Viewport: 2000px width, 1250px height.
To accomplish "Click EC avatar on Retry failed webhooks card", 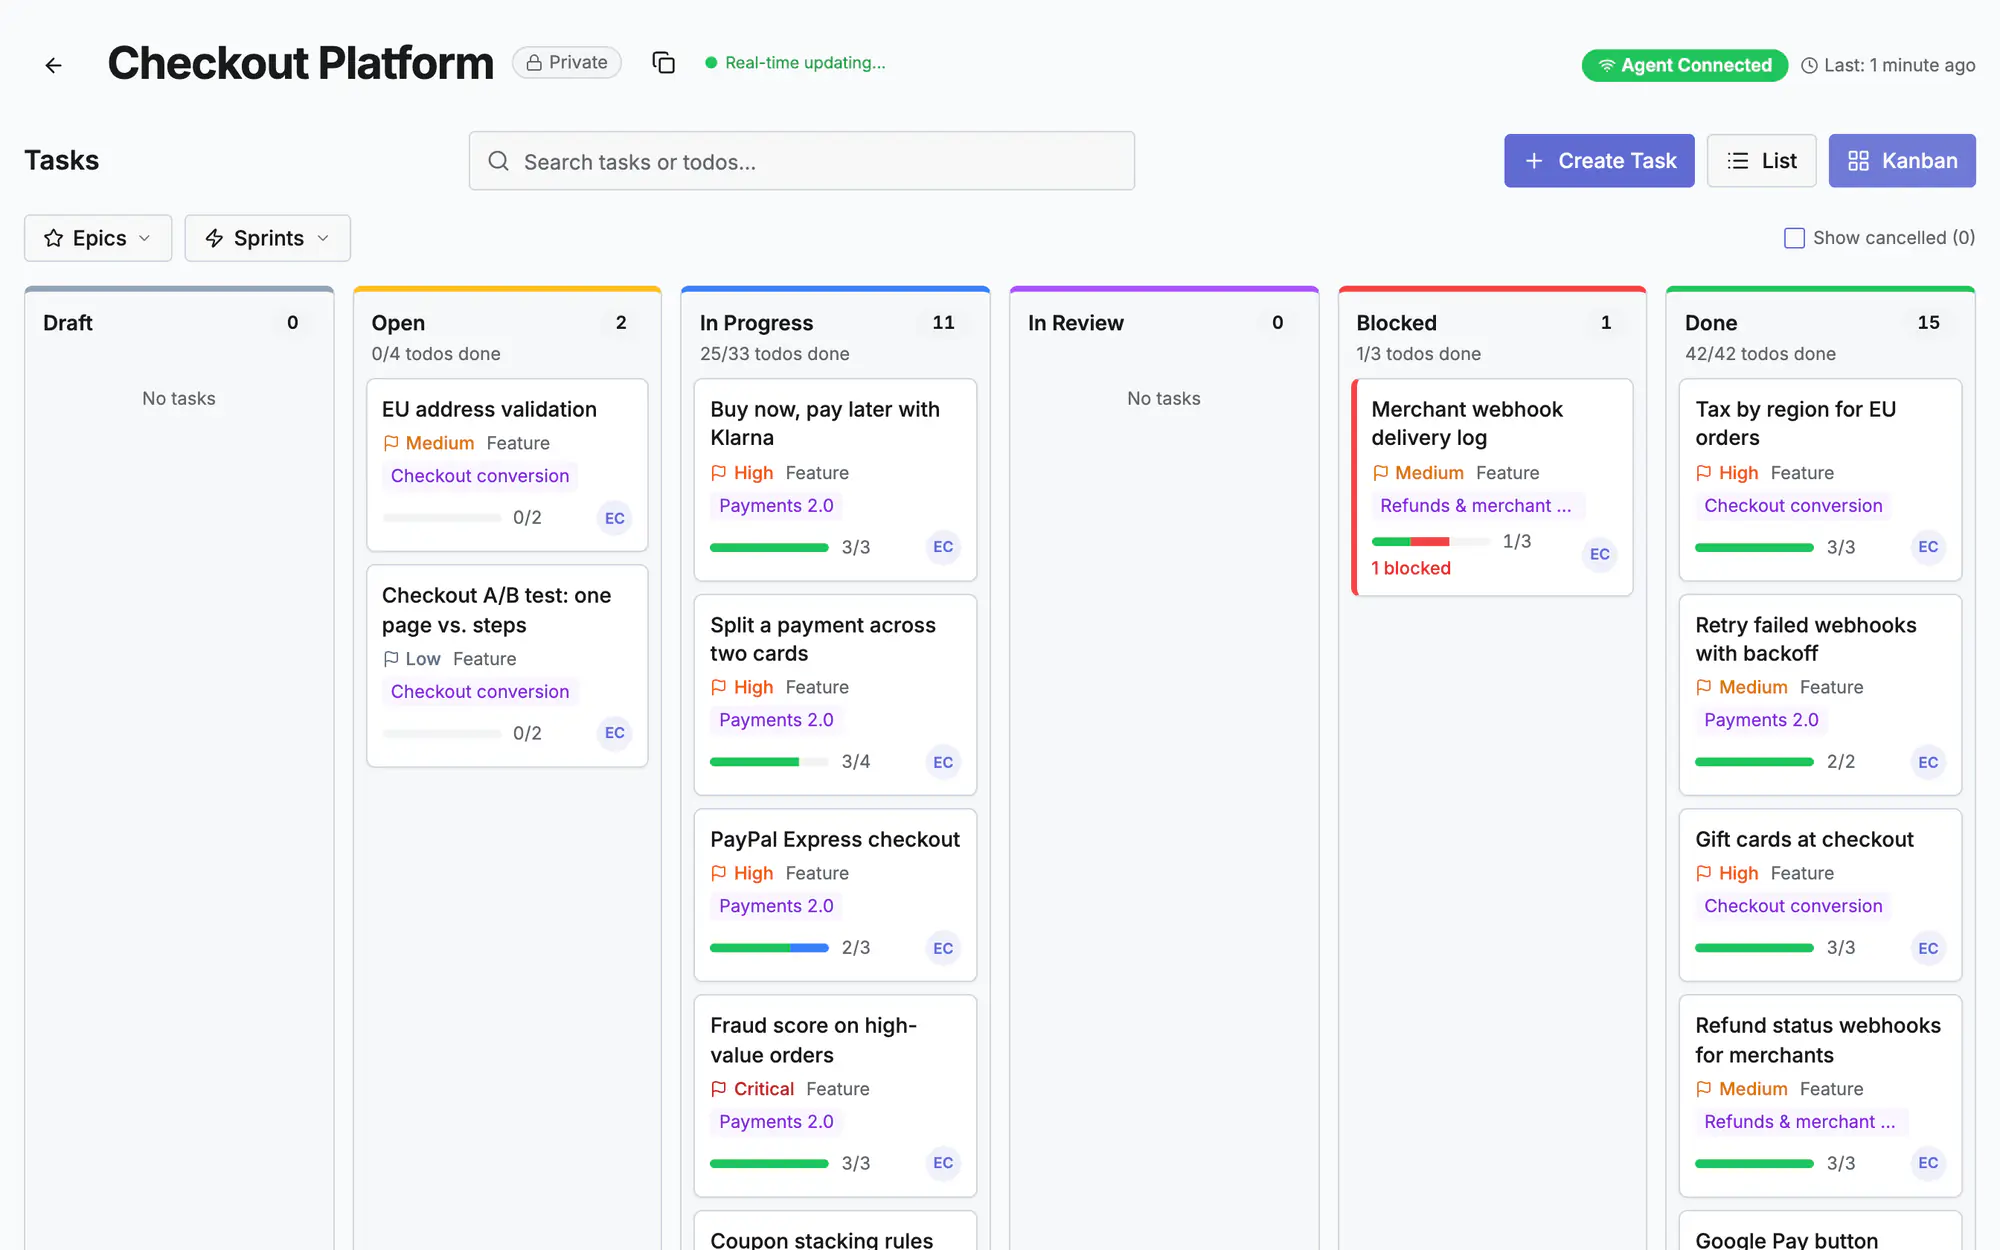I will (x=1928, y=762).
